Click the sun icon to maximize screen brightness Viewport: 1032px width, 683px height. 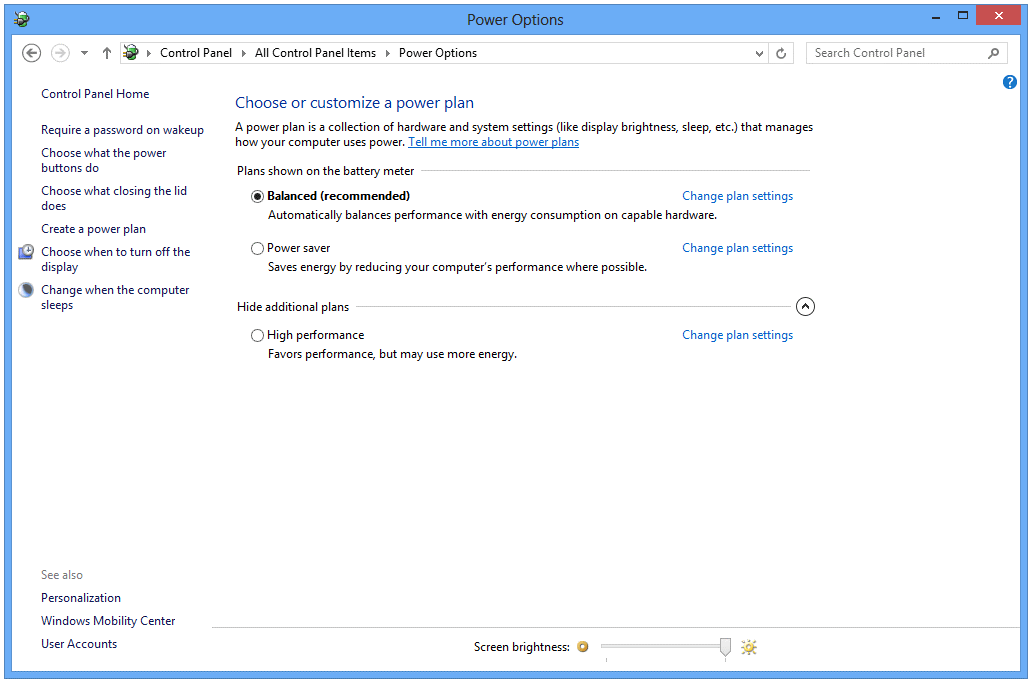[x=748, y=647]
